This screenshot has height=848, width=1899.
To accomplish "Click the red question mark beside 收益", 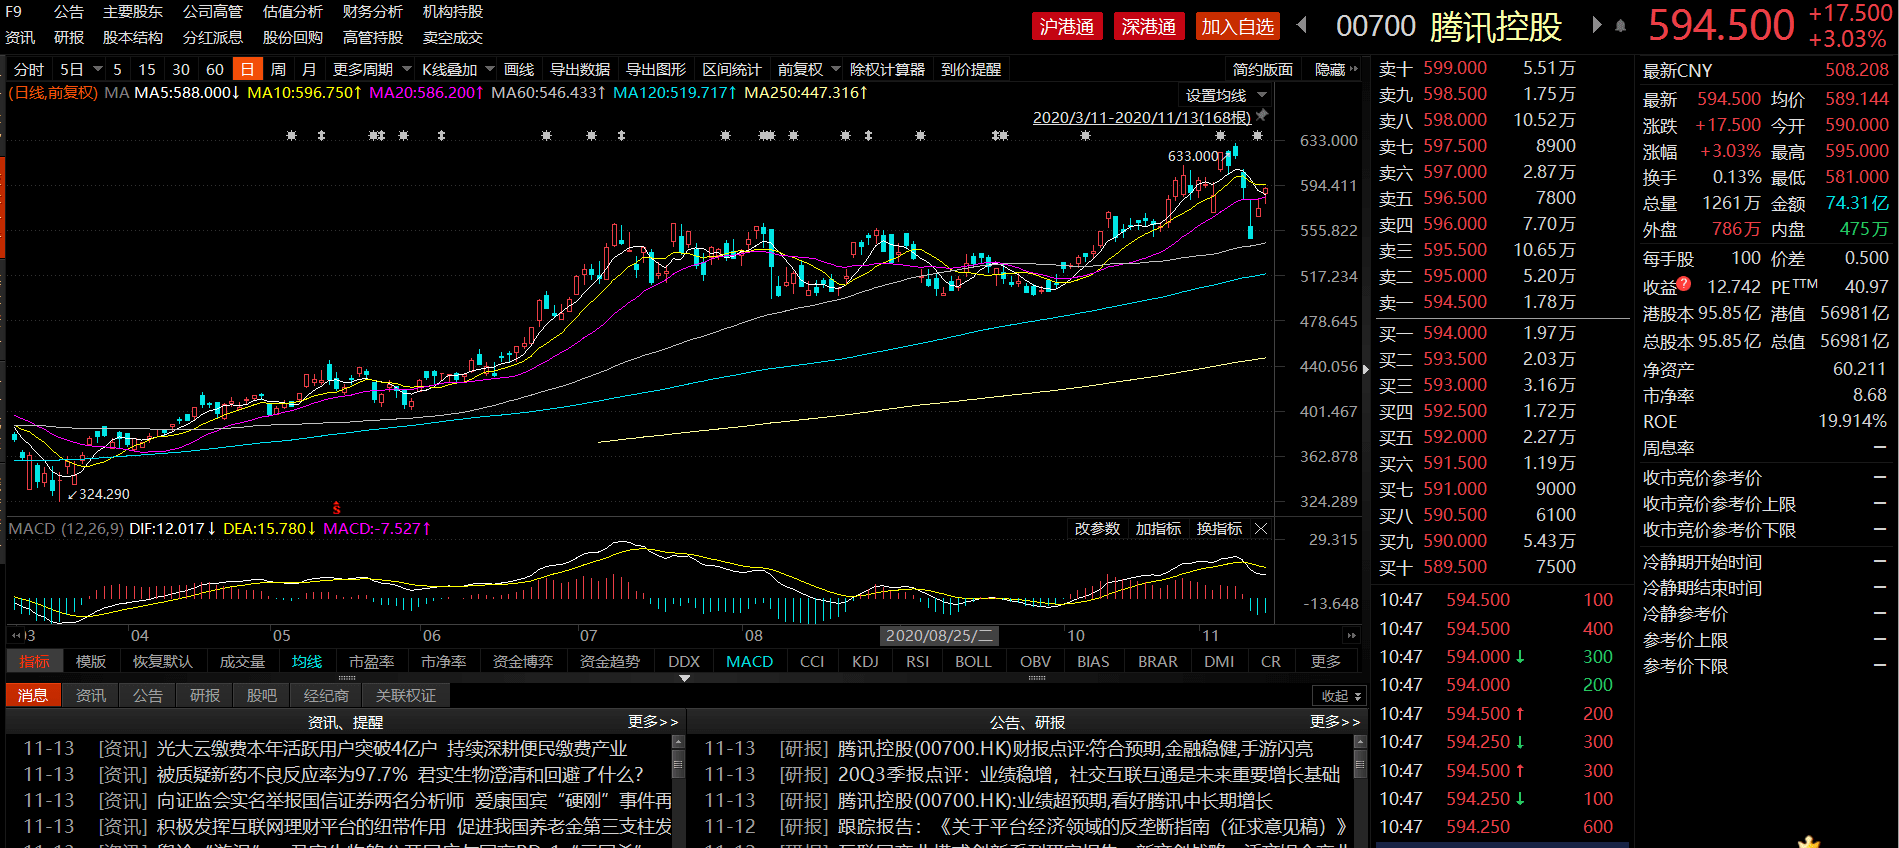I will (x=1684, y=283).
